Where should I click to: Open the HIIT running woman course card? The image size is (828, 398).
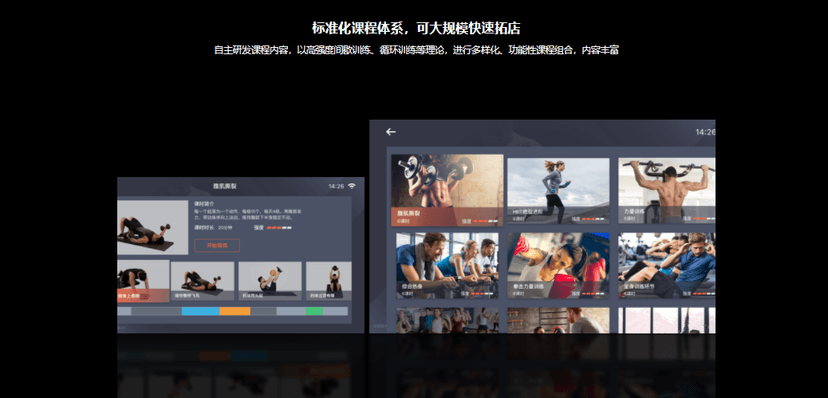[x=558, y=191]
